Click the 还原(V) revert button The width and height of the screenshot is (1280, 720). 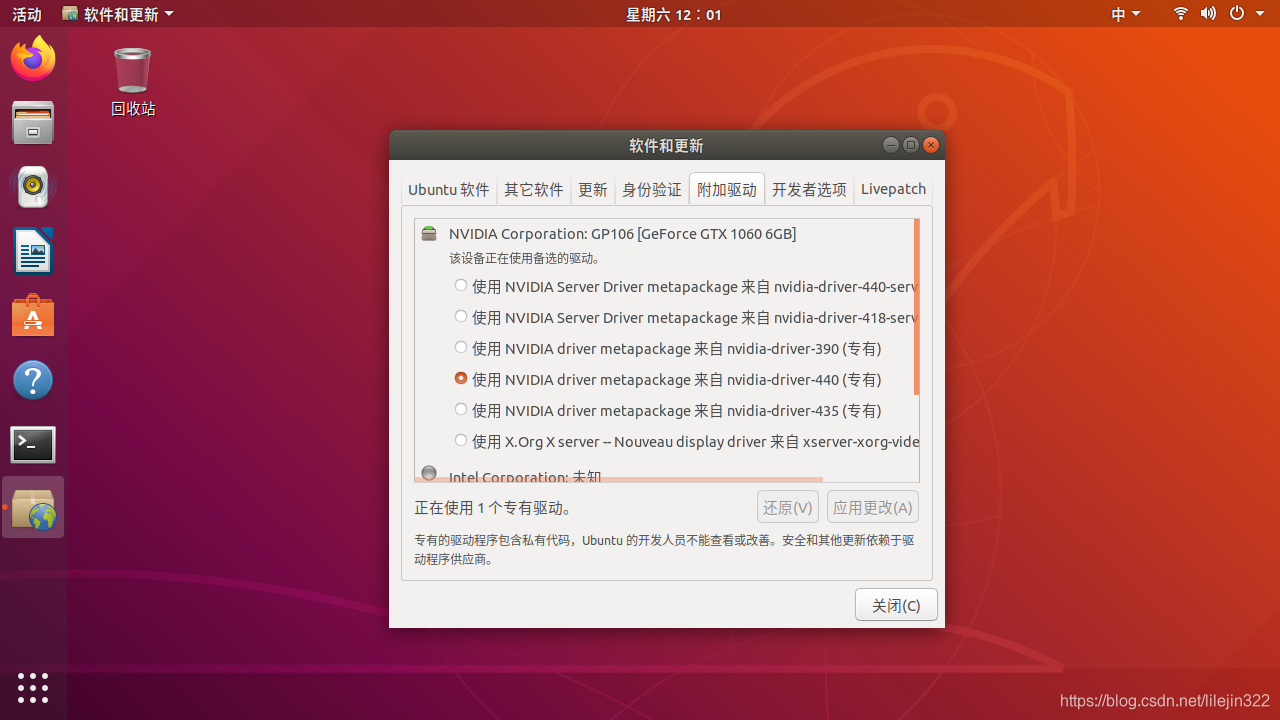pyautogui.click(x=788, y=507)
